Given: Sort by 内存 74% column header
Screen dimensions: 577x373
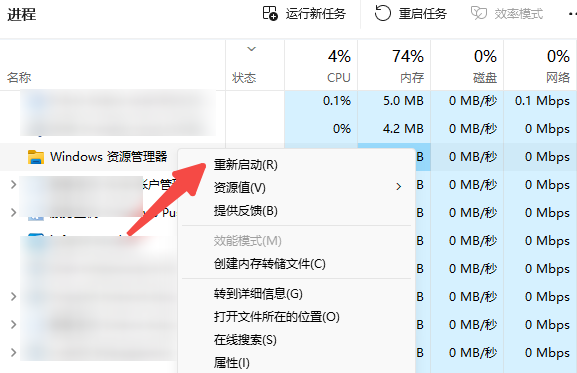Looking at the screenshot, I should (x=394, y=65).
